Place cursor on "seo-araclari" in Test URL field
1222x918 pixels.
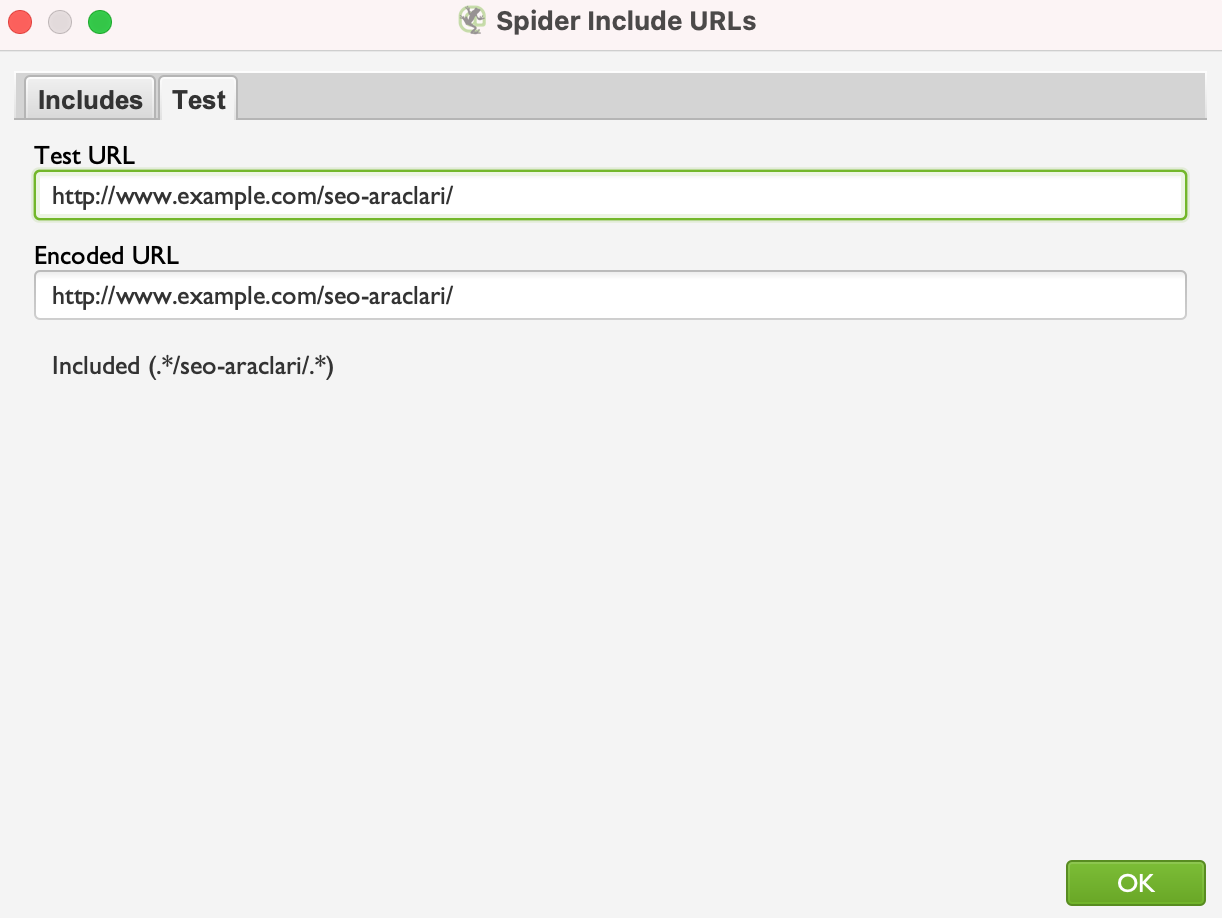tap(385, 196)
